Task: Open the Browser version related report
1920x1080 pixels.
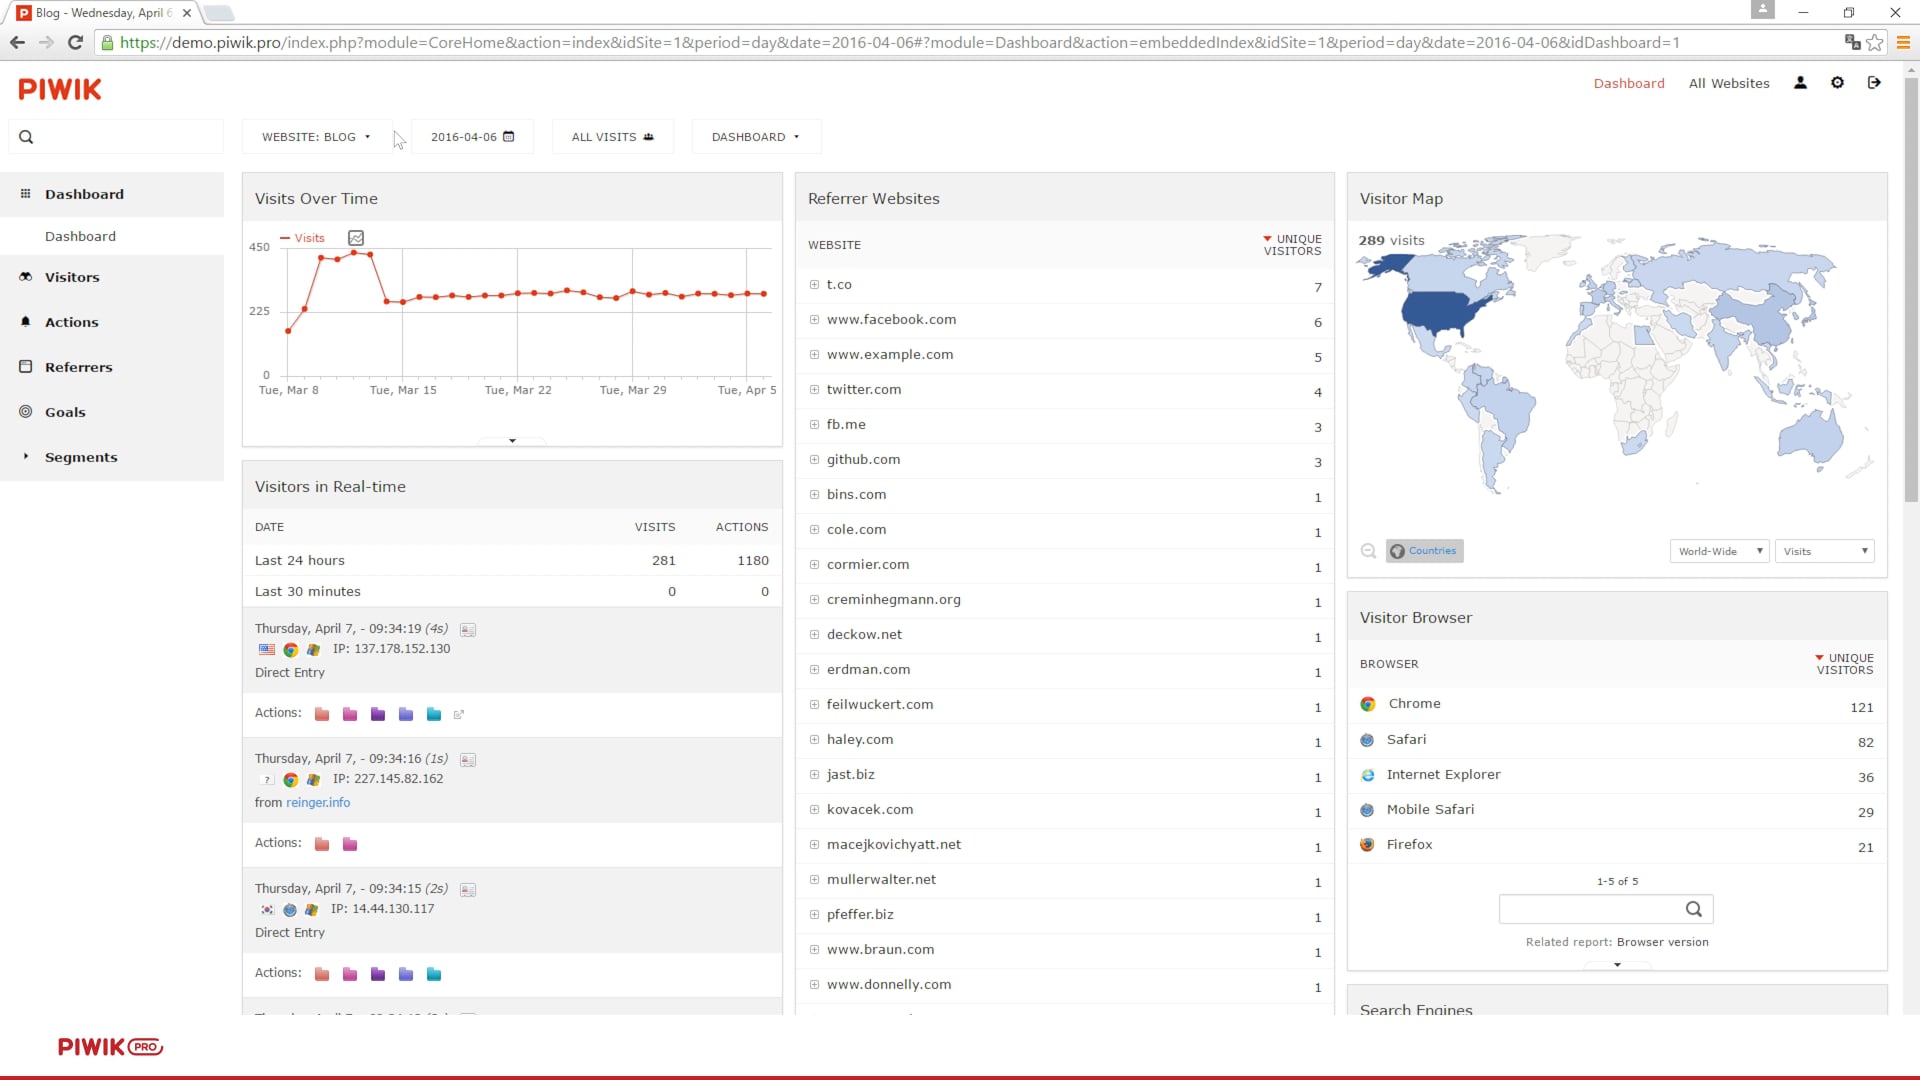Action: (1662, 942)
